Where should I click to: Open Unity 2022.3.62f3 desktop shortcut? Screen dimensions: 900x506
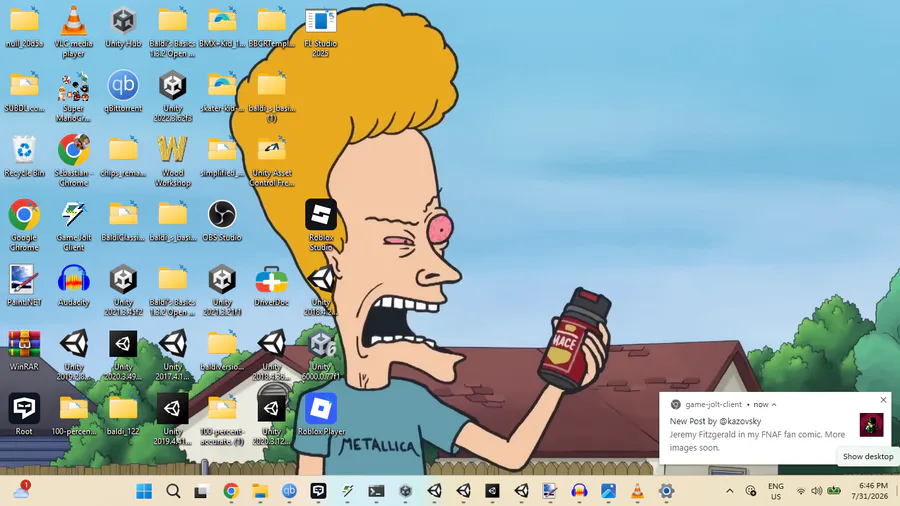(x=172, y=95)
